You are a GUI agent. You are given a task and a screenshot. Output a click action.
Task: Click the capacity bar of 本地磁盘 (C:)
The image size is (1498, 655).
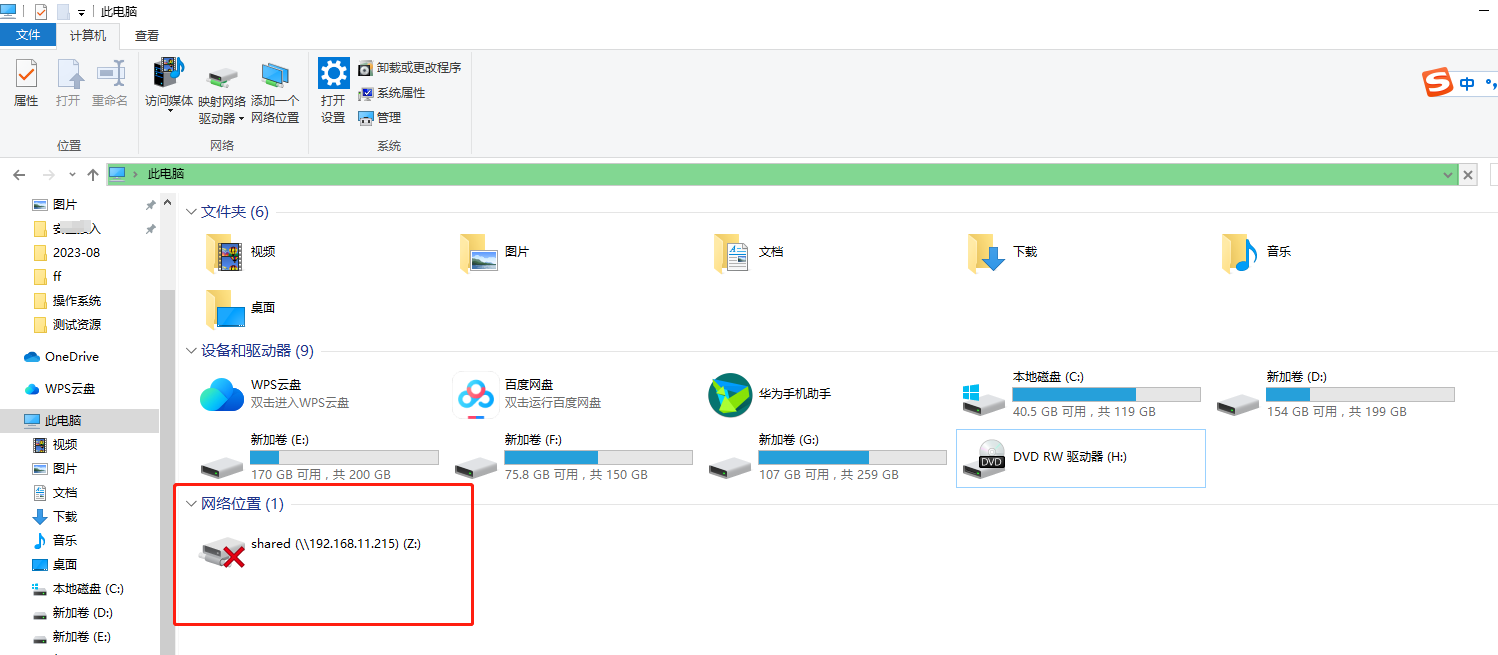tap(1106, 393)
